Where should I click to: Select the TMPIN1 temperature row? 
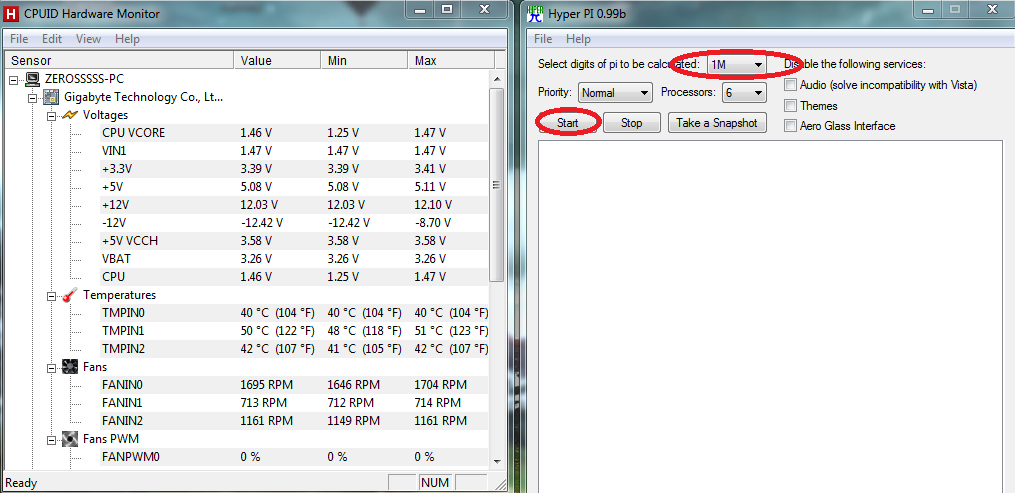click(x=295, y=331)
